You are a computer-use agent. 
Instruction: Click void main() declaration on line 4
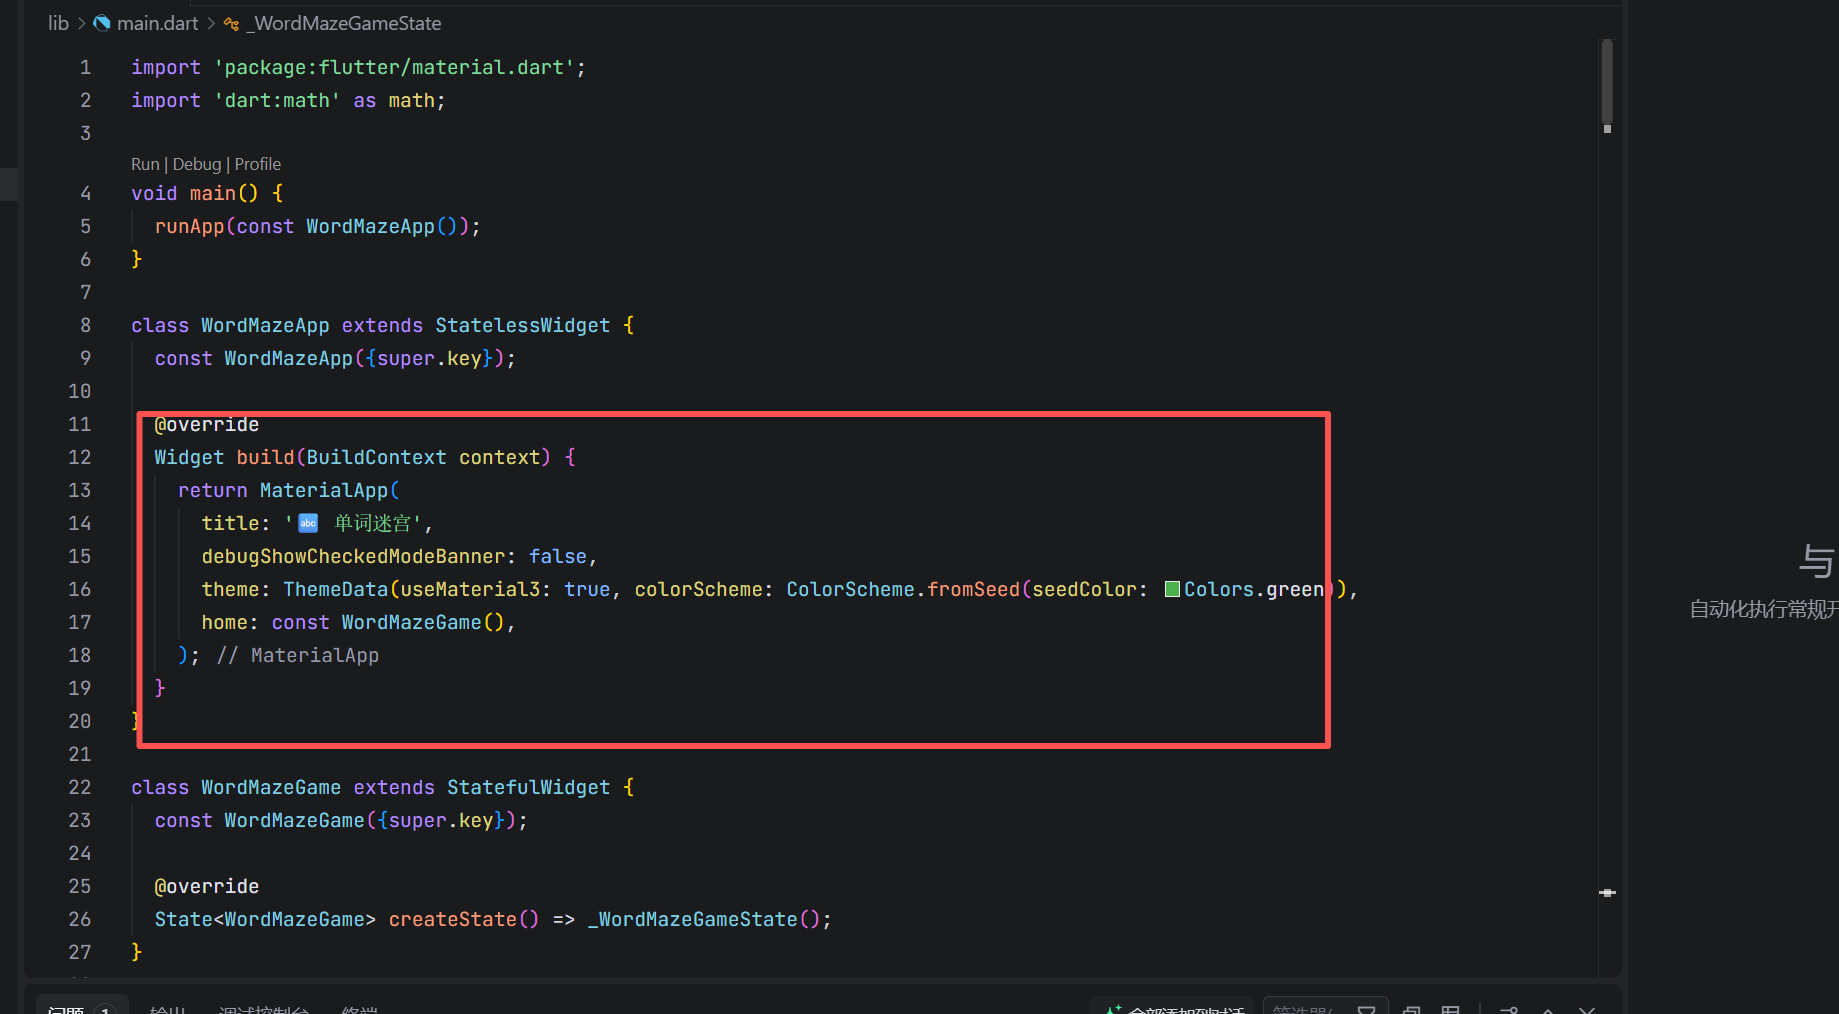[x=194, y=193]
